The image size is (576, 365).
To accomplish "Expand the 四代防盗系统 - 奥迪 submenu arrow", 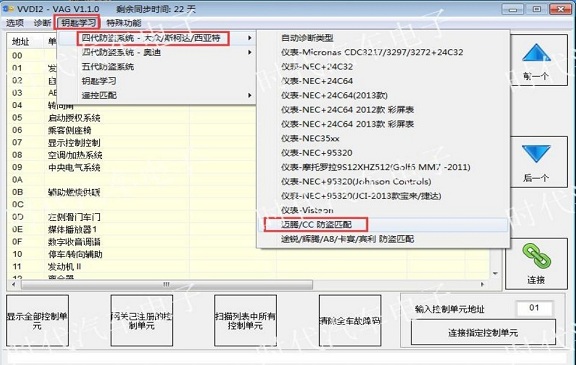I will pos(250,53).
